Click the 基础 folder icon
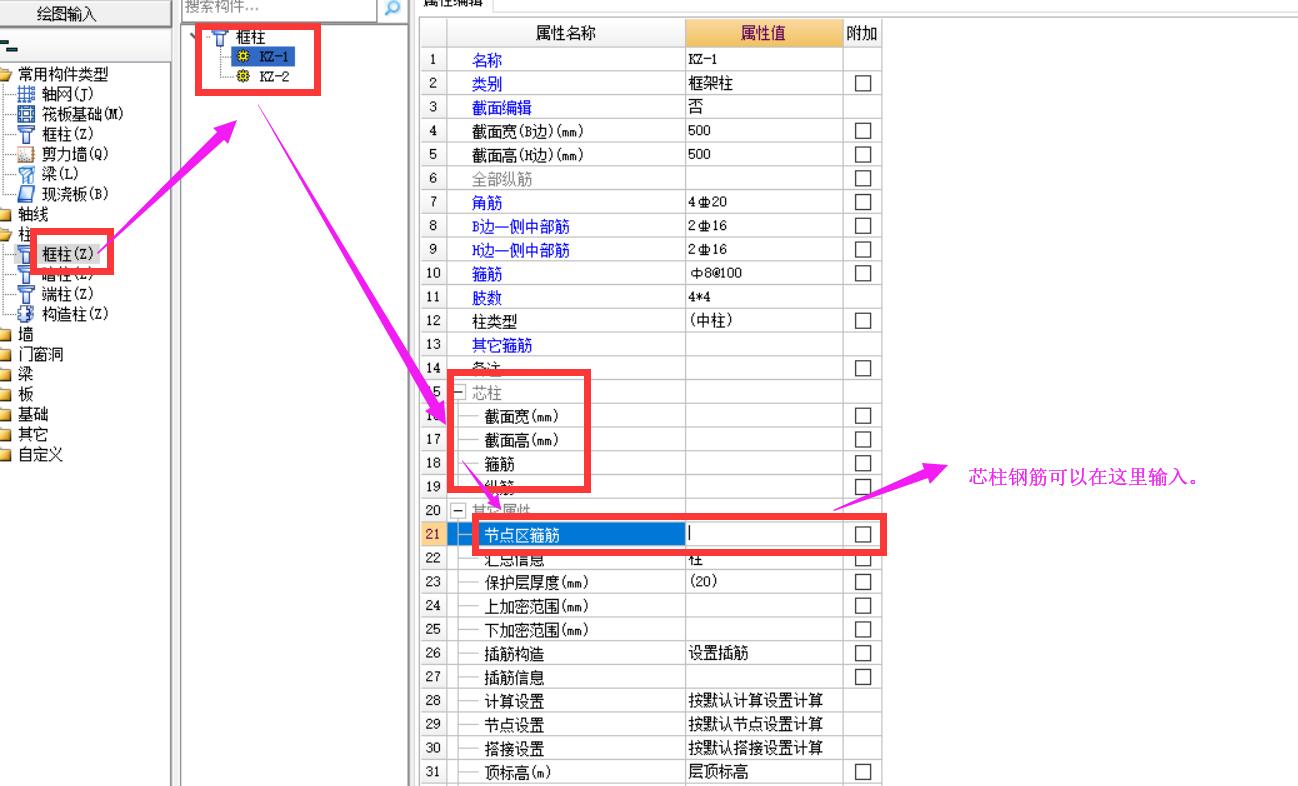1298x786 pixels. click(x=6, y=414)
